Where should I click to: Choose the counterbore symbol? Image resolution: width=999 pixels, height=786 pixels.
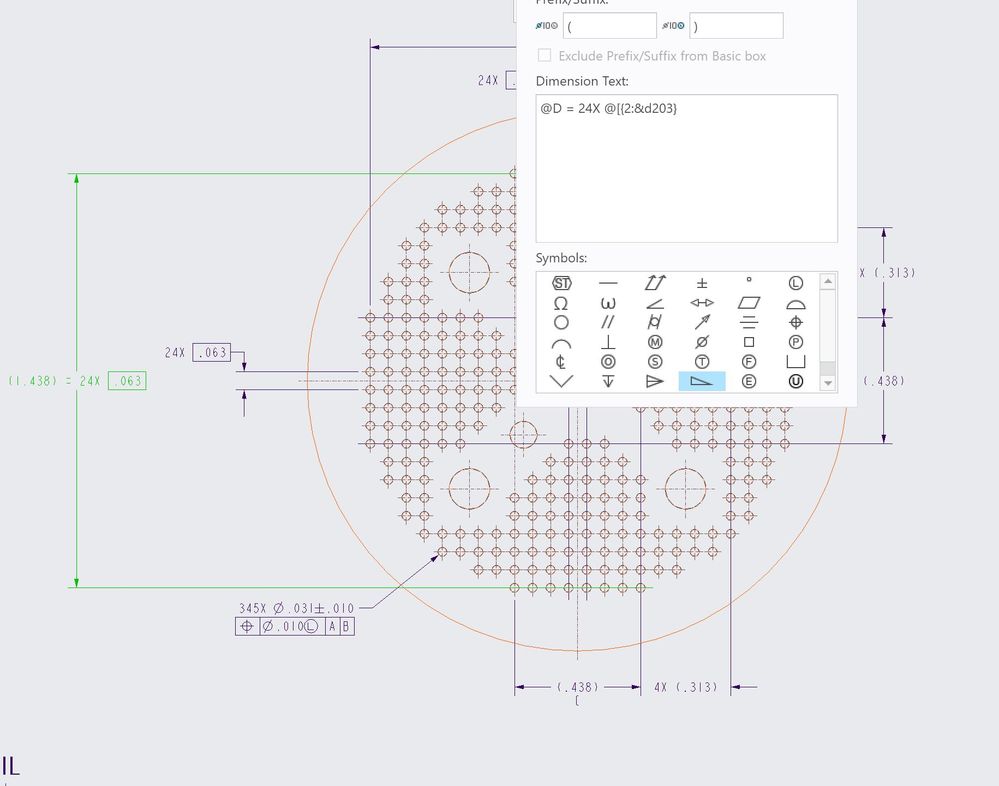point(796,361)
